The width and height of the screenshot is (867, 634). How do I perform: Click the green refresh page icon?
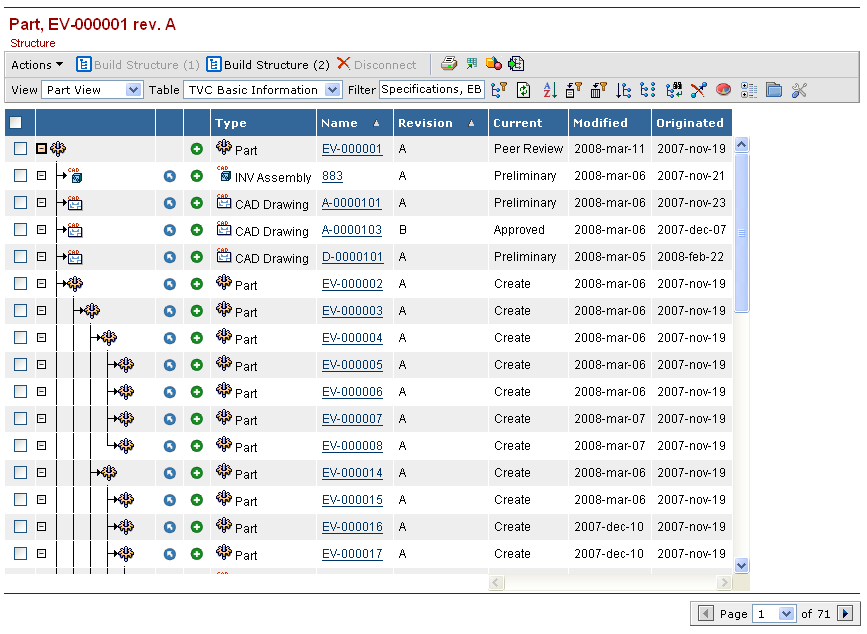click(524, 90)
